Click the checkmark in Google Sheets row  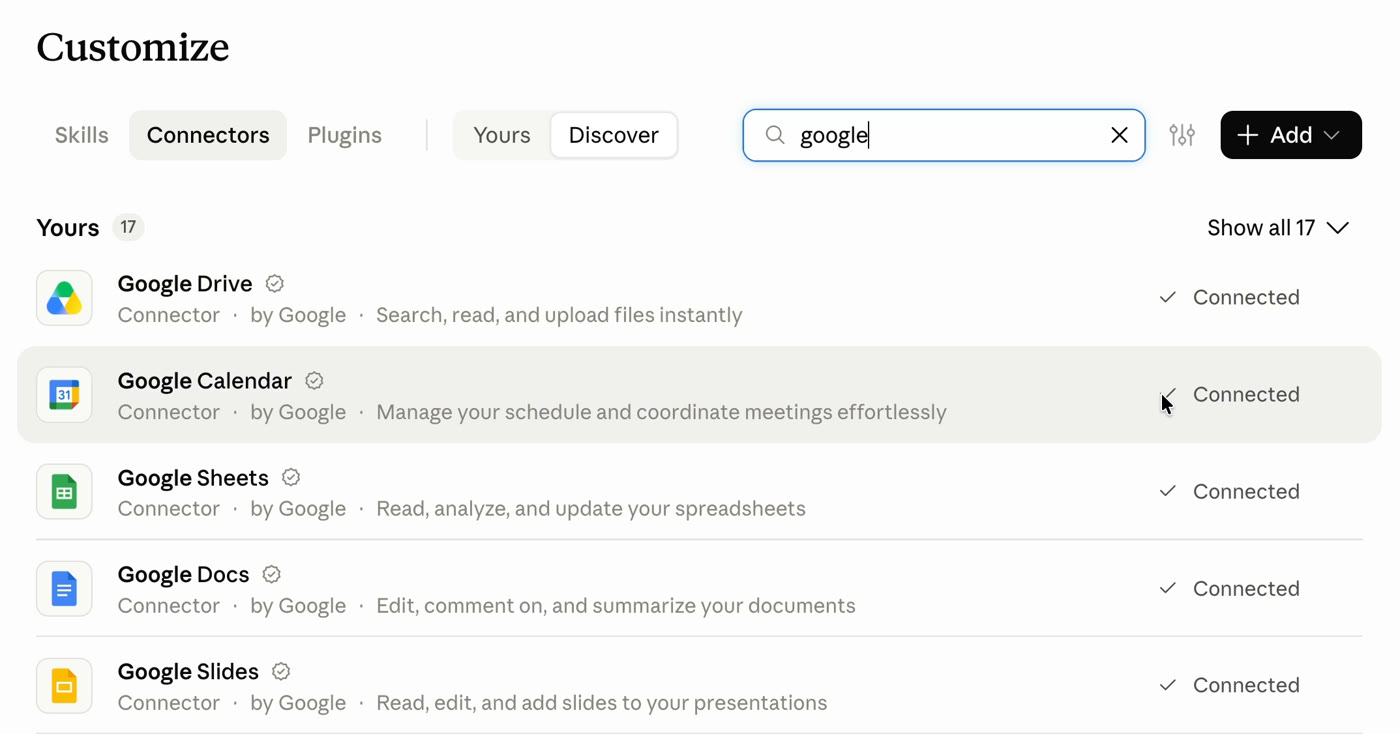click(1167, 491)
